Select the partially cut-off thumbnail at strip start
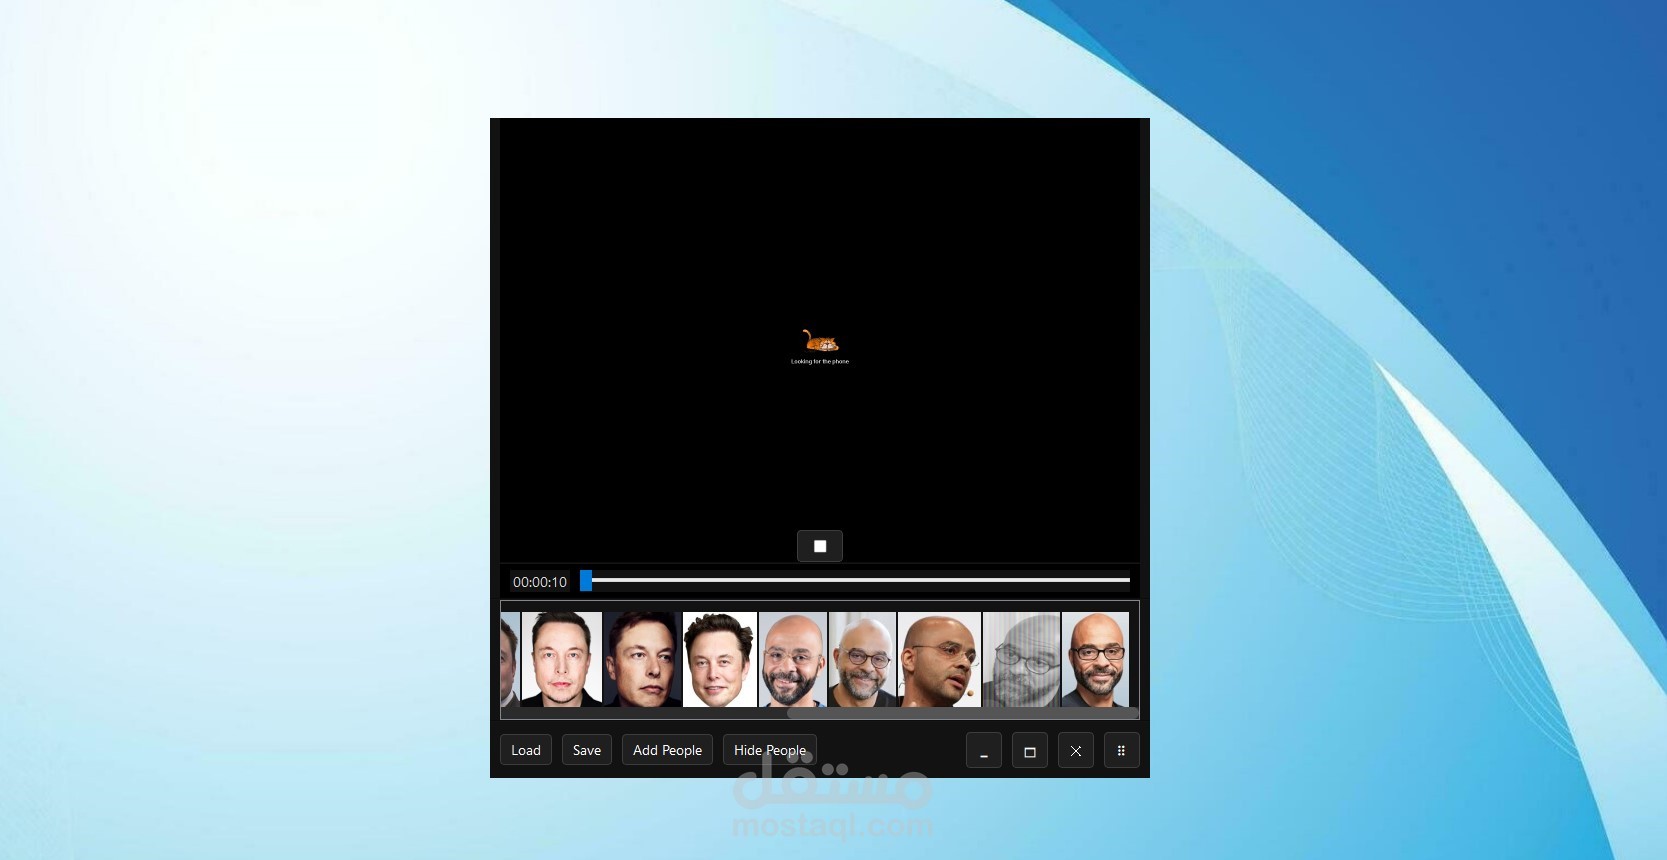 click(x=510, y=660)
